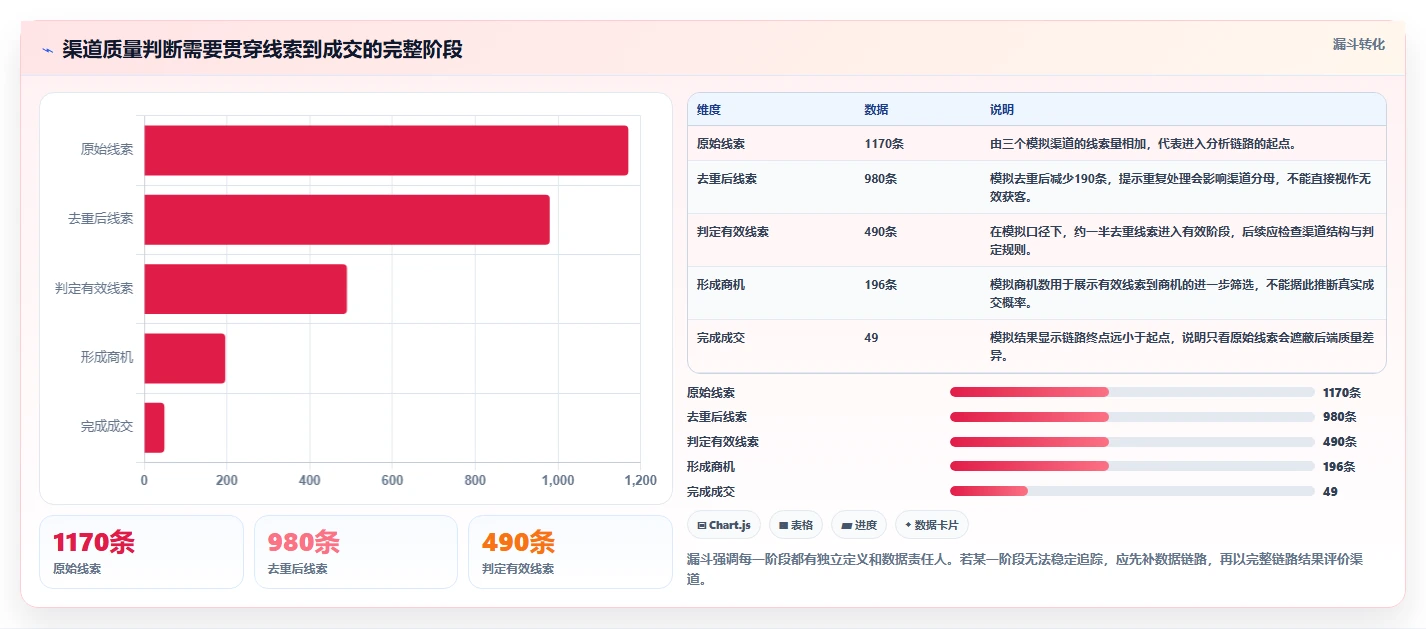
Task: Click the 形成商机 label on the chart axis
Action: [107, 357]
